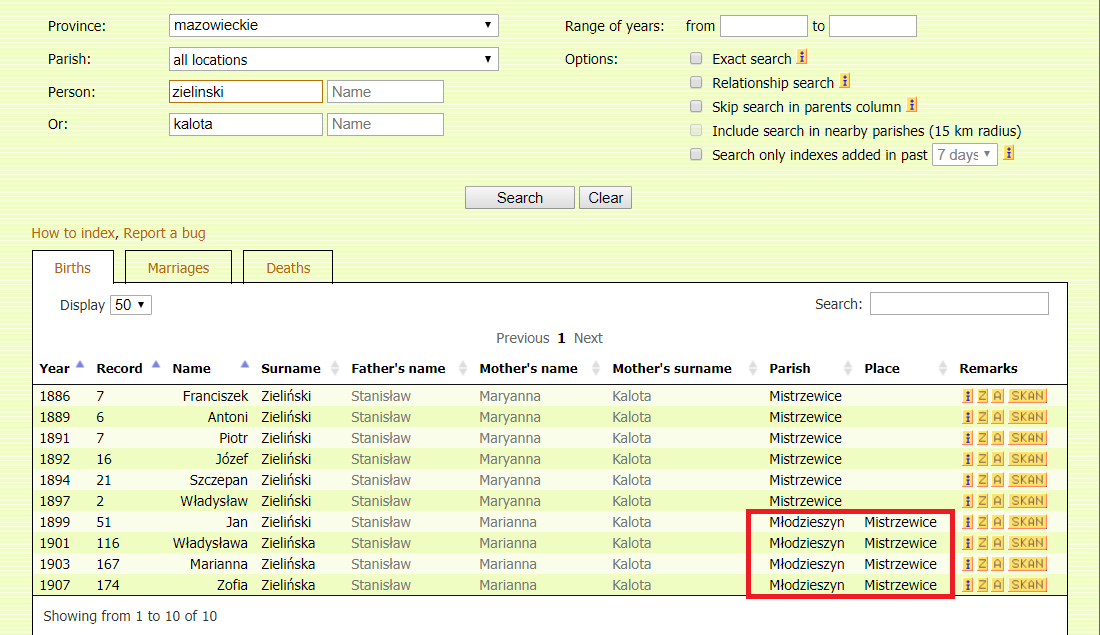Open the Display 50 entries dropdown
The width and height of the screenshot is (1100, 635).
(x=131, y=305)
